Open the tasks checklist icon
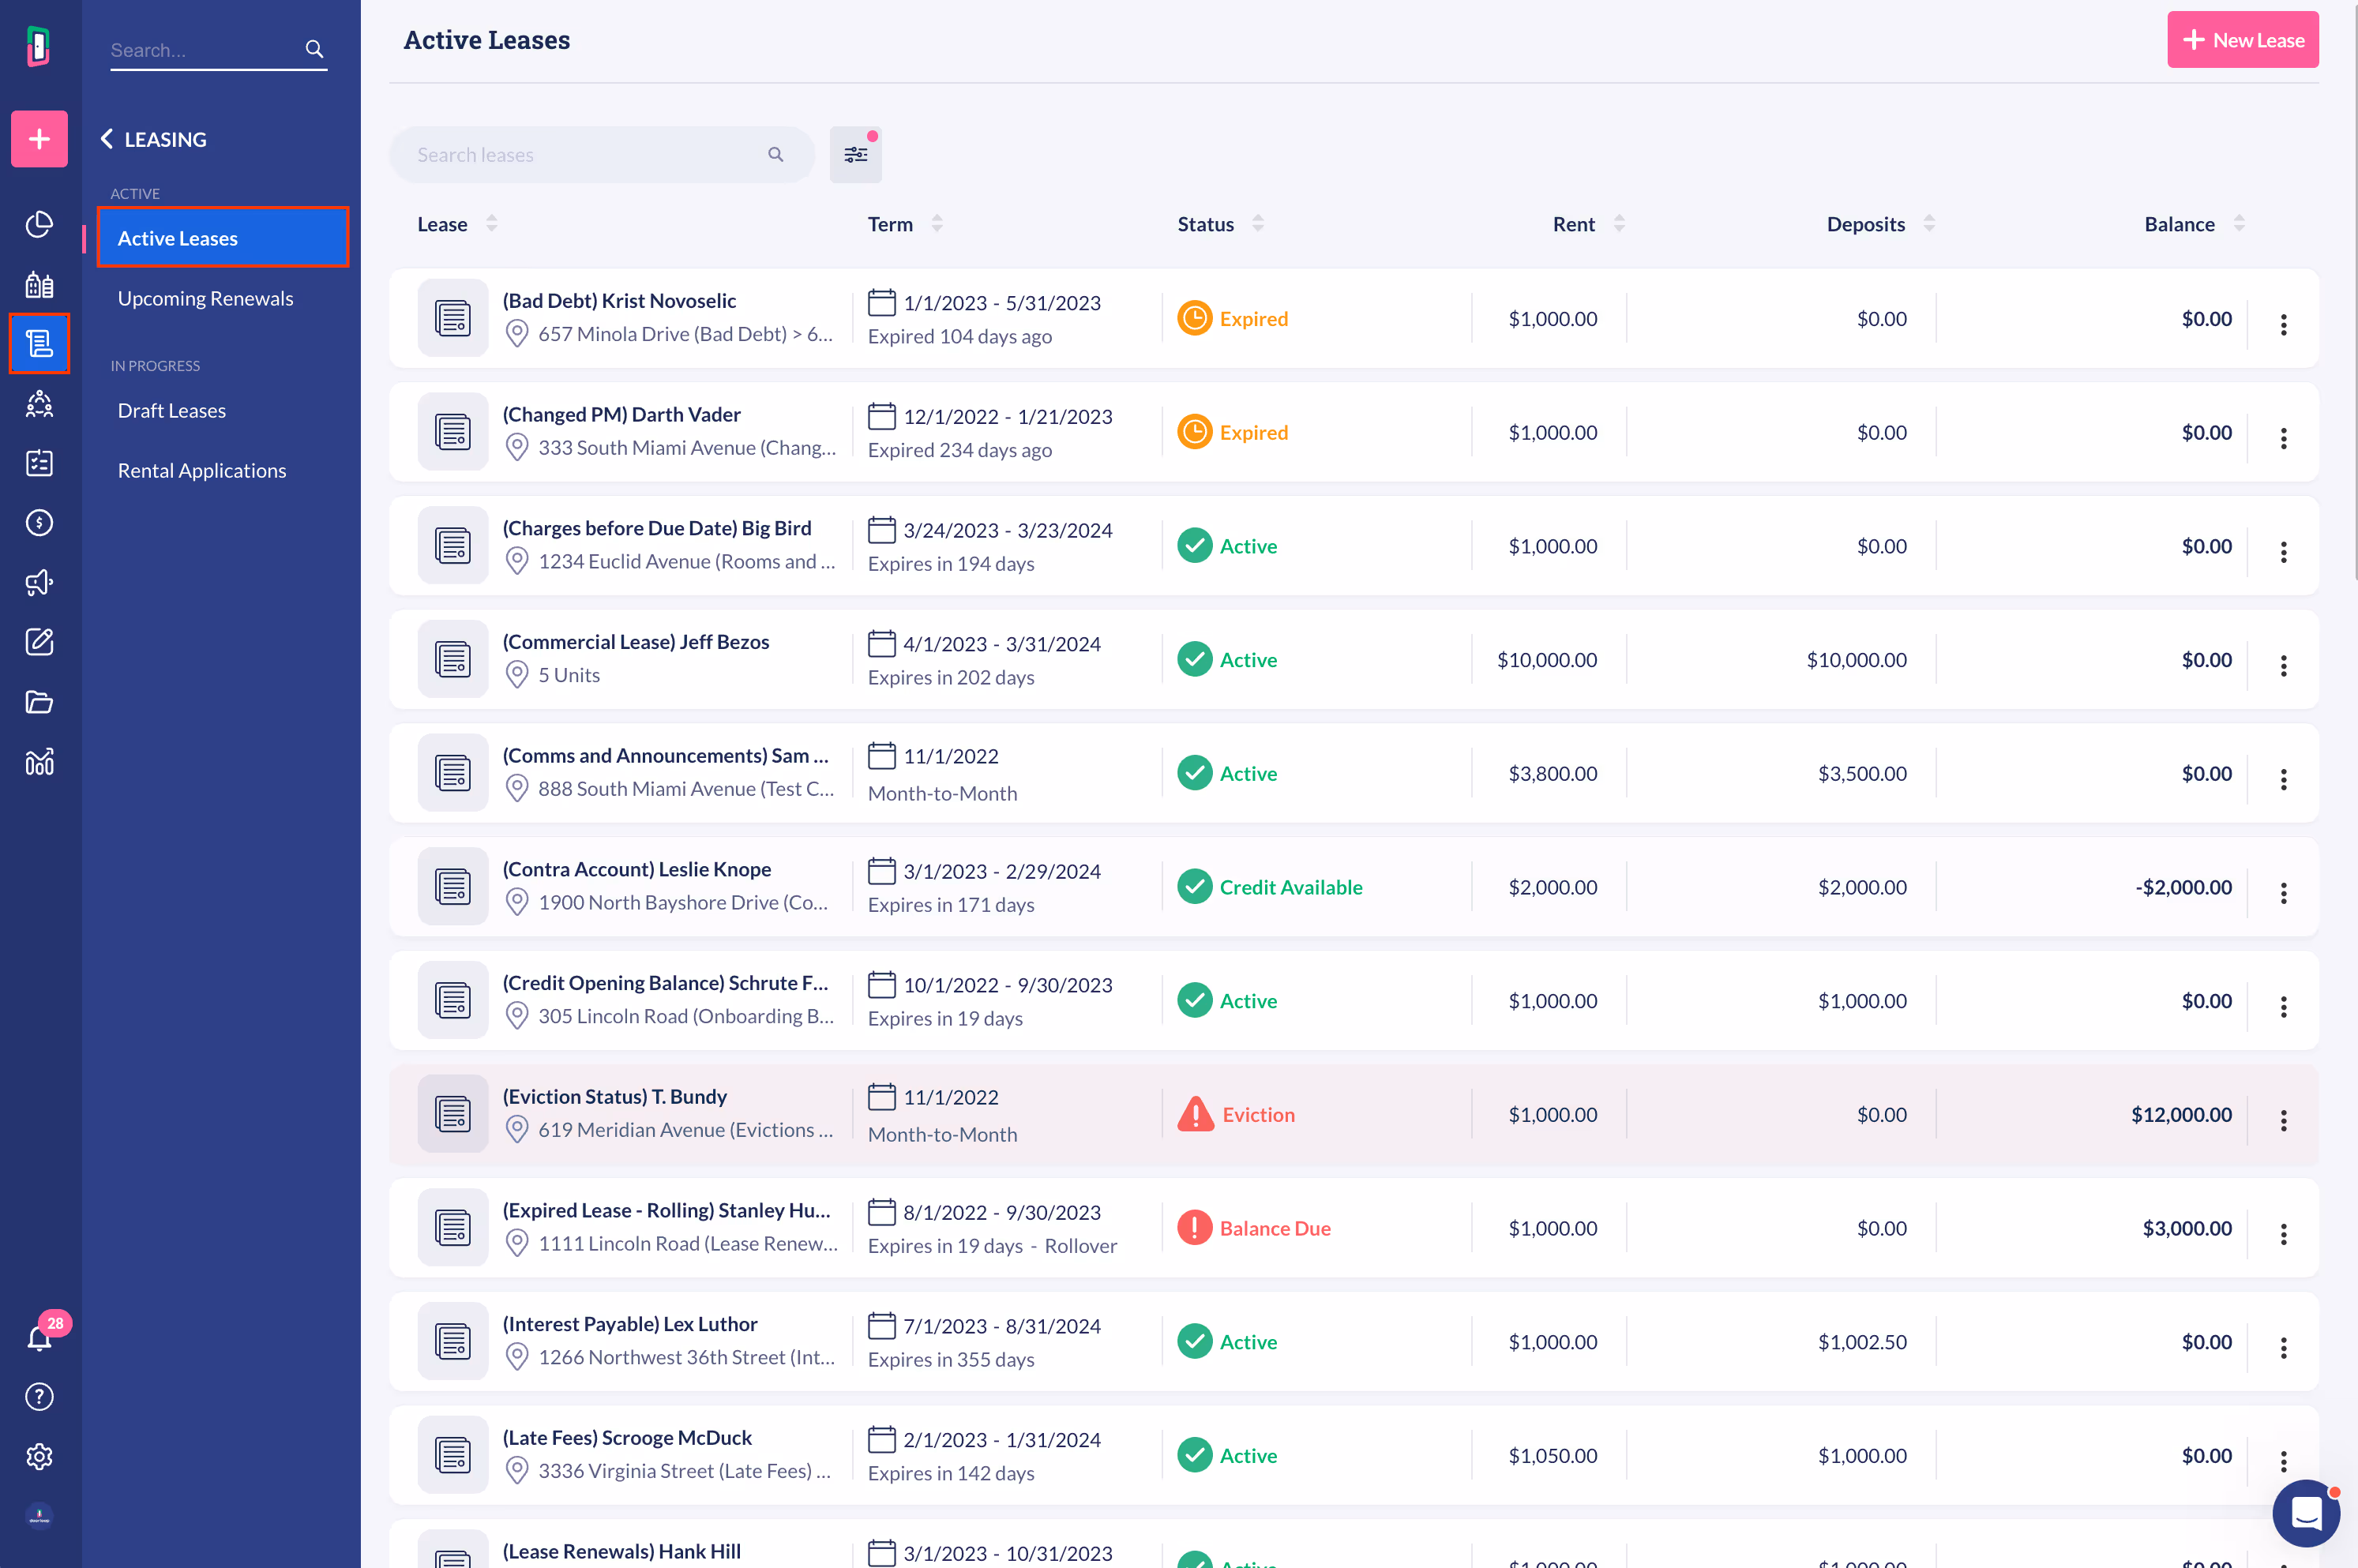Image resolution: width=2358 pixels, height=1568 pixels. 39,463
